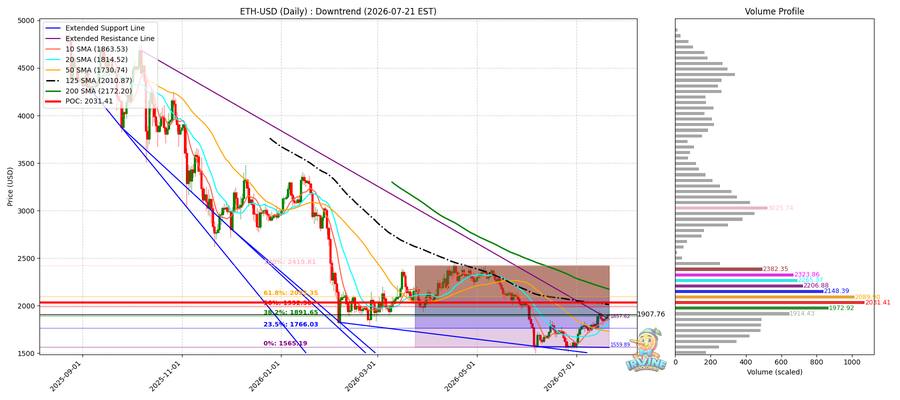Click the '400' volume axis tick

coord(746,362)
